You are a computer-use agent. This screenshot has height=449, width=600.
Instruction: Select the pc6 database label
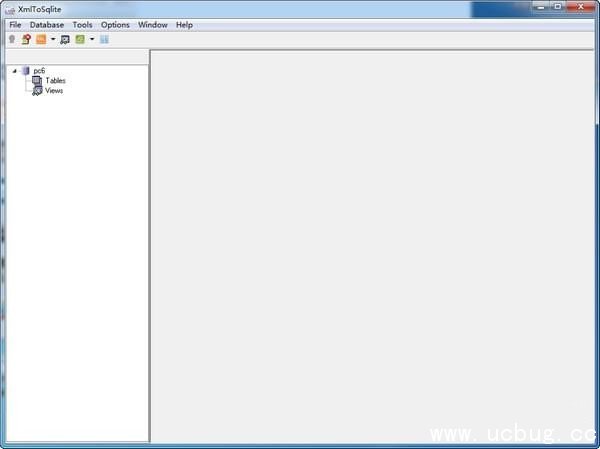click(x=39, y=71)
